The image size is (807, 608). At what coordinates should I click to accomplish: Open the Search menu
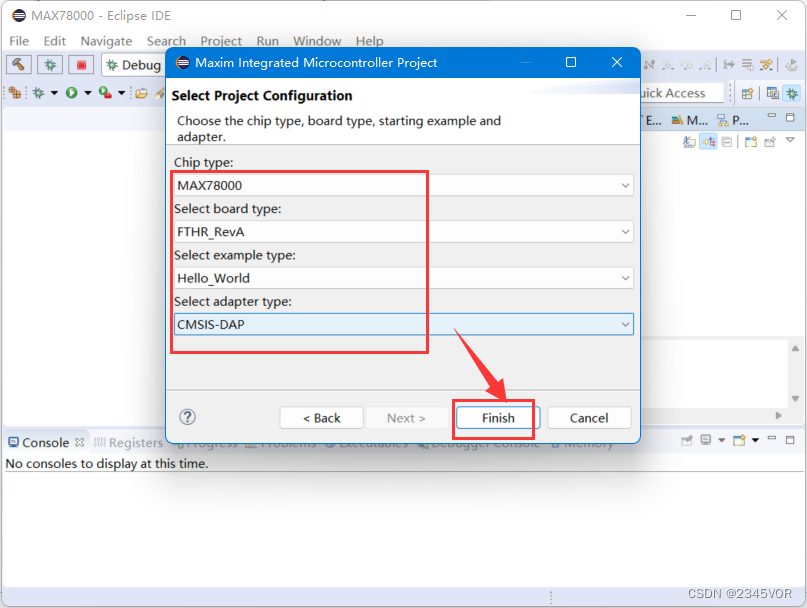pos(166,41)
